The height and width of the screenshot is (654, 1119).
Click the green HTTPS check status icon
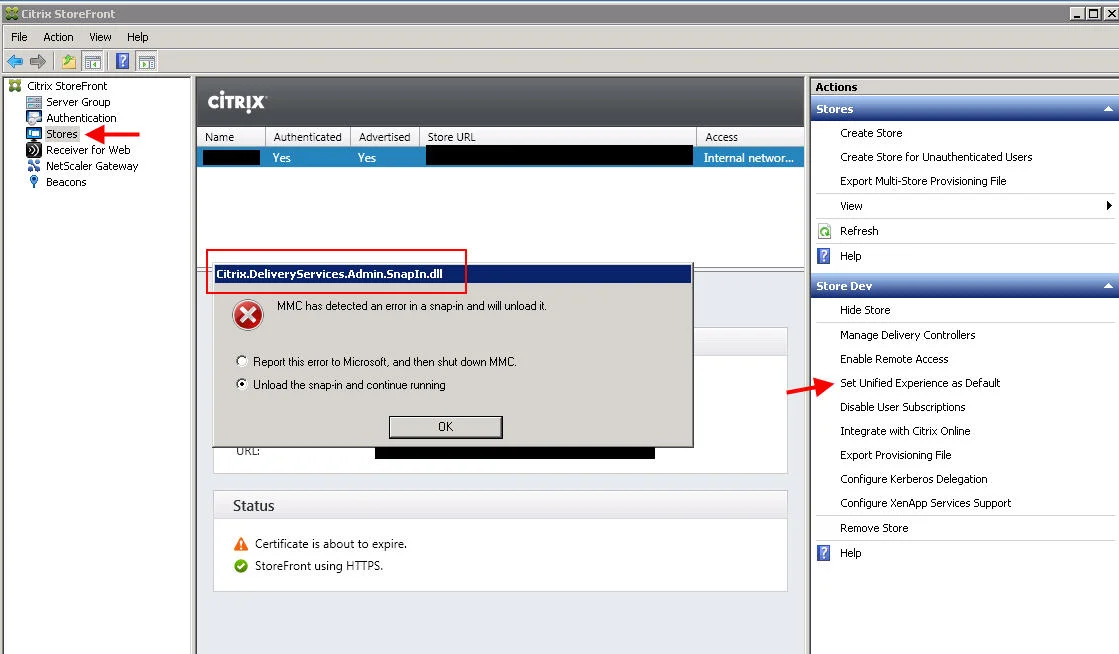point(241,566)
